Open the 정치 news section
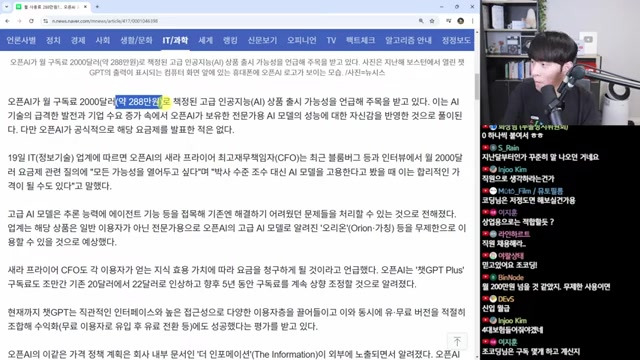This screenshot has height=360, width=640. [x=53, y=40]
